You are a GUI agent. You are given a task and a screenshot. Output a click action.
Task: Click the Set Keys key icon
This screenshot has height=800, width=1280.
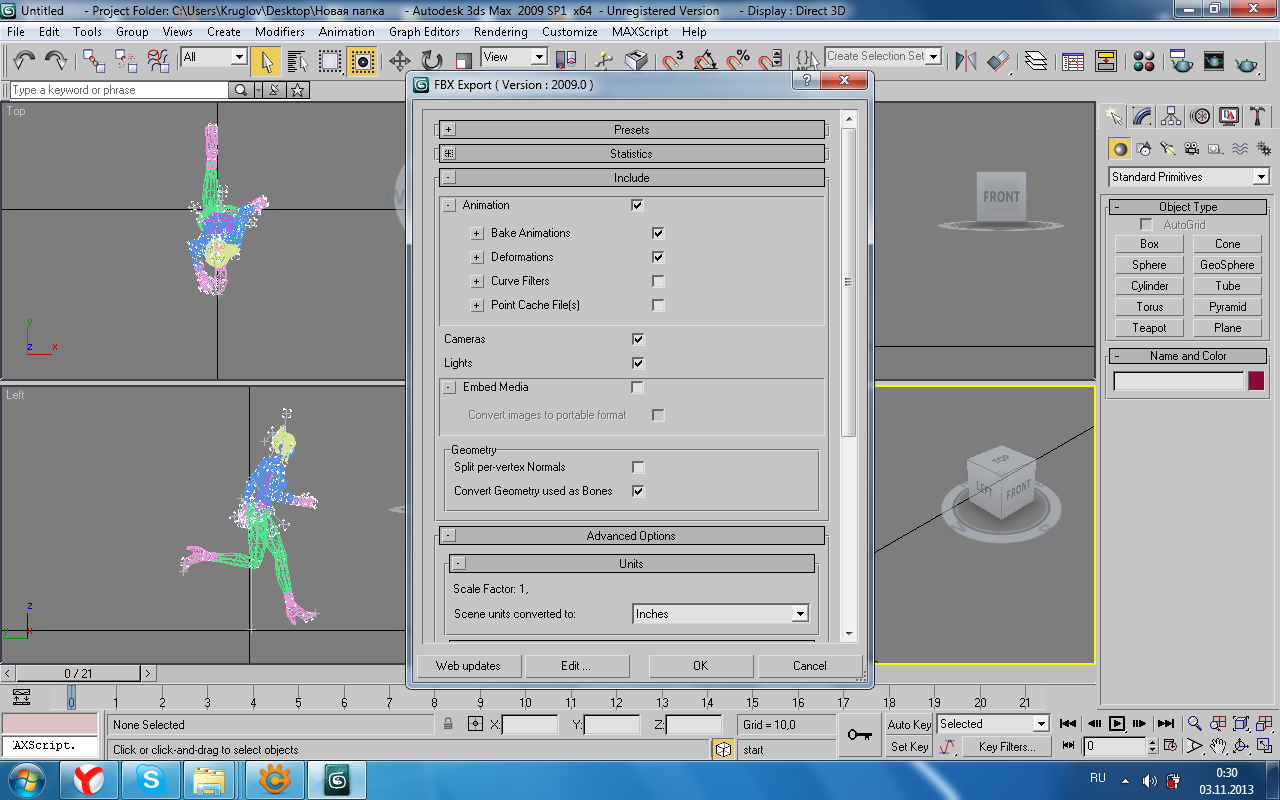click(x=859, y=735)
